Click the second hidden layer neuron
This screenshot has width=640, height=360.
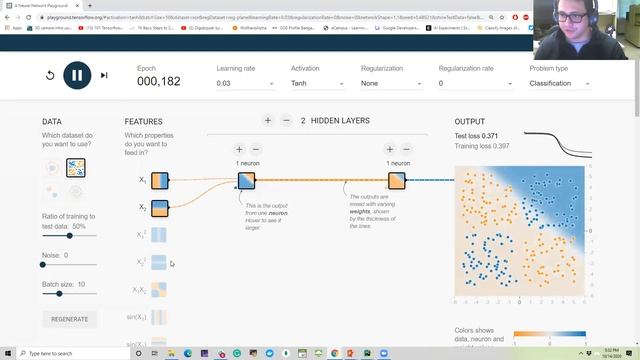397,180
